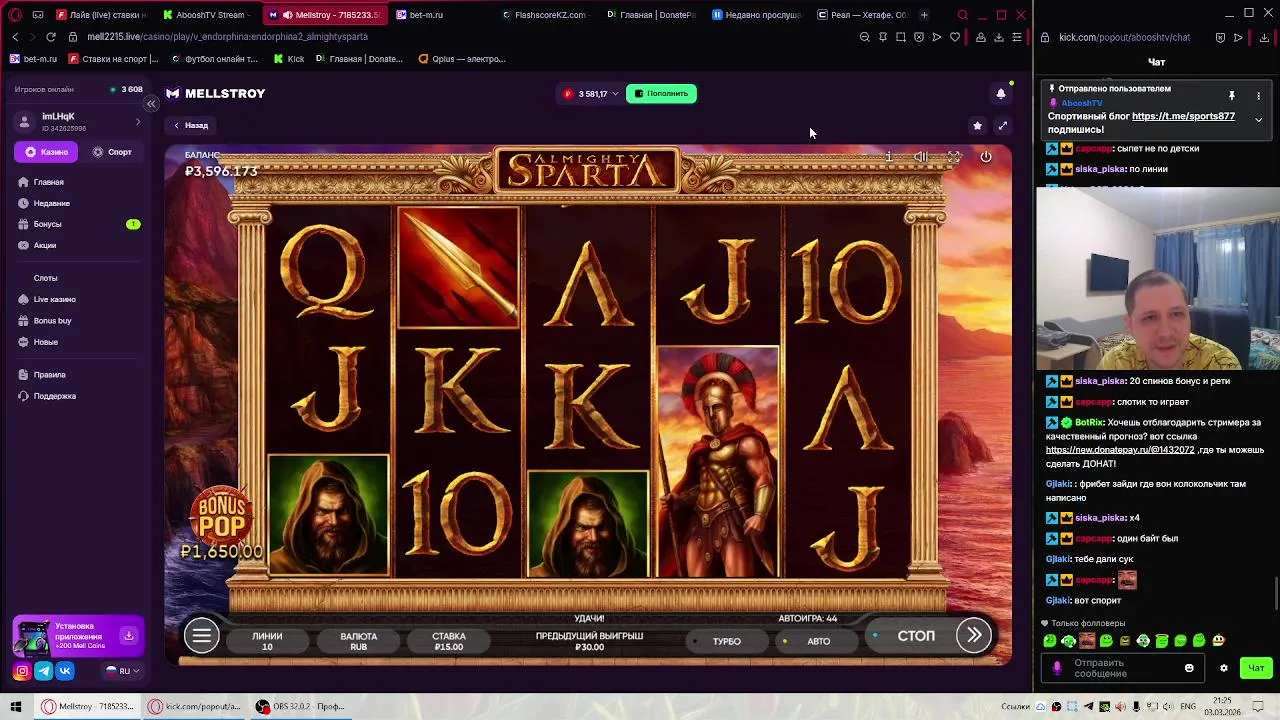The image size is (1280, 720).
Task: Open Live казино category
Action: click(54, 299)
